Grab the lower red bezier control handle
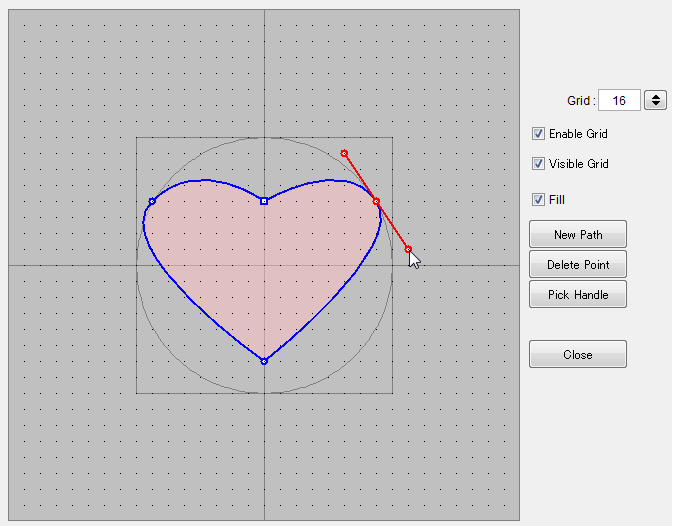Screen dimensions: 673x526 point(408,249)
